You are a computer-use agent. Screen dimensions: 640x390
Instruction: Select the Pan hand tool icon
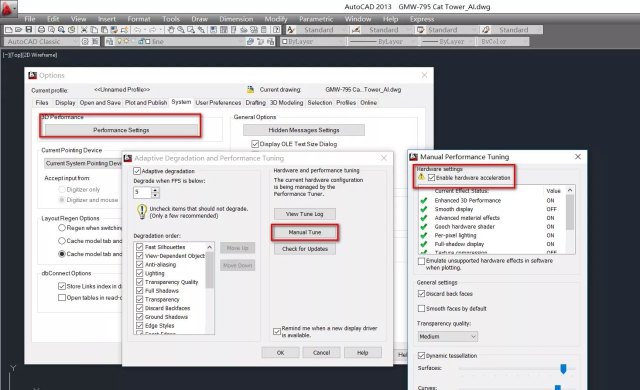171,30
